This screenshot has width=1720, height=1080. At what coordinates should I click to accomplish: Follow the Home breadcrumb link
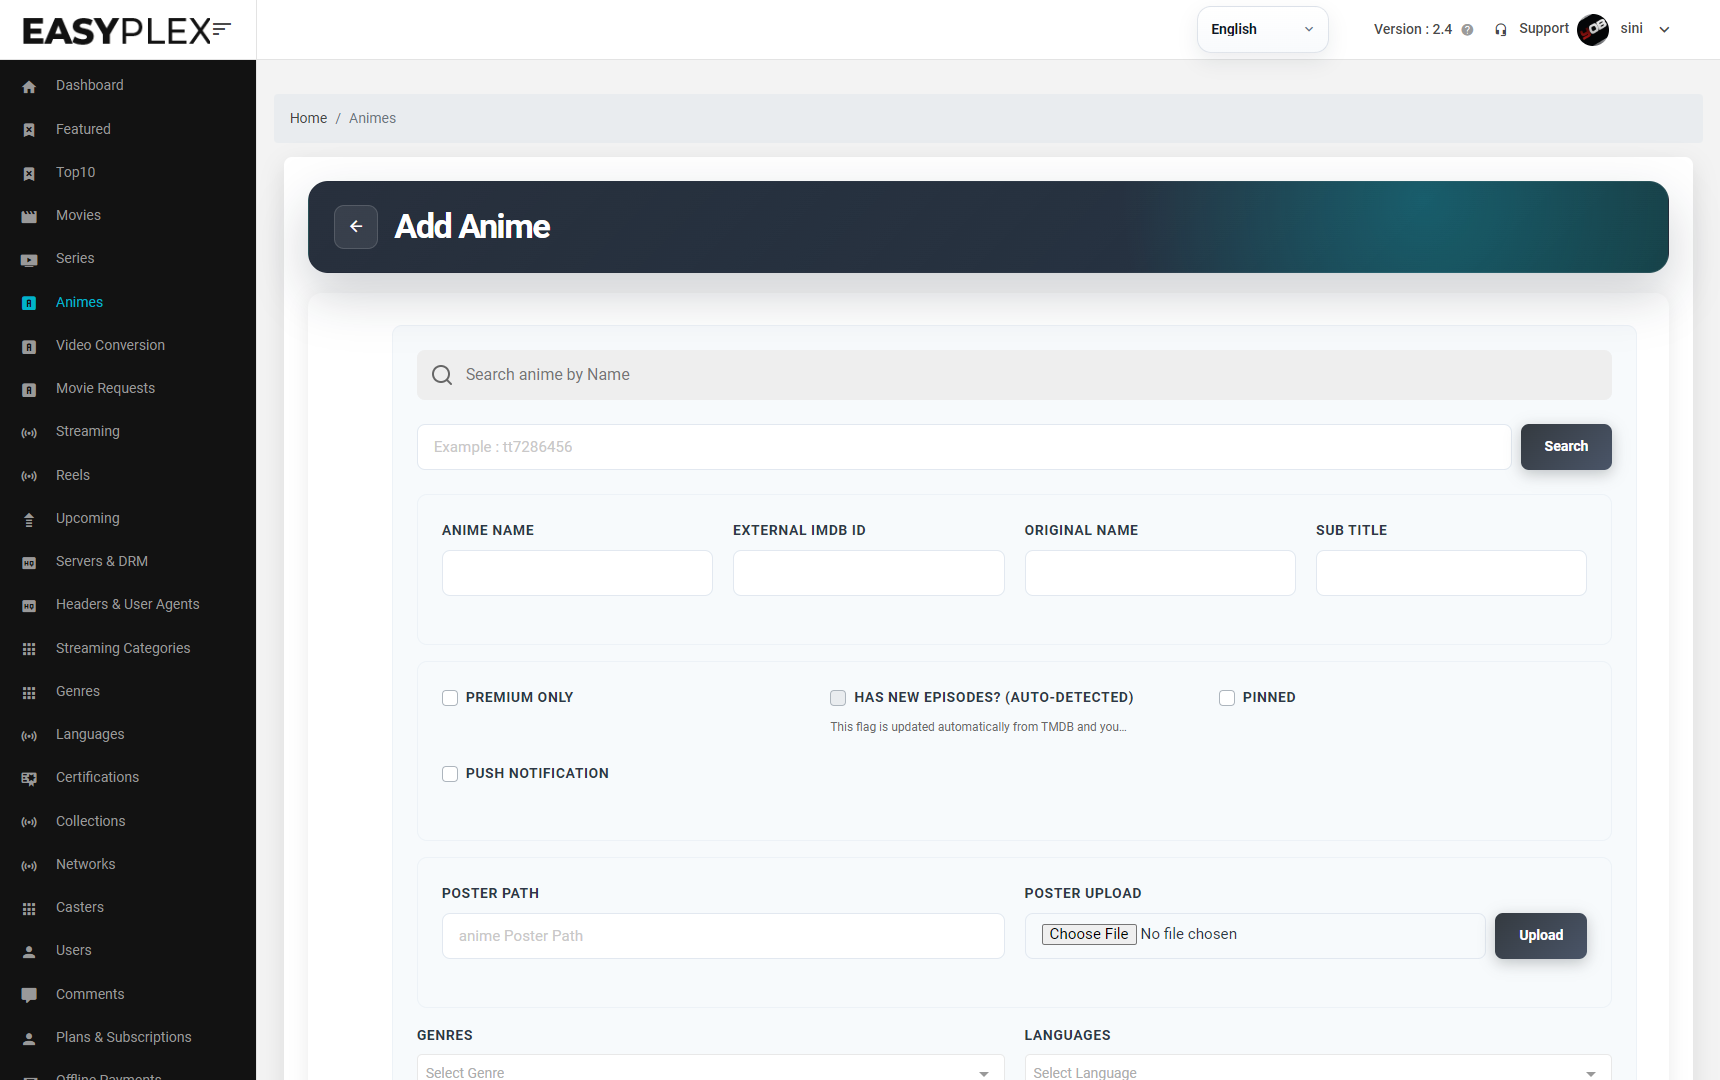(308, 119)
